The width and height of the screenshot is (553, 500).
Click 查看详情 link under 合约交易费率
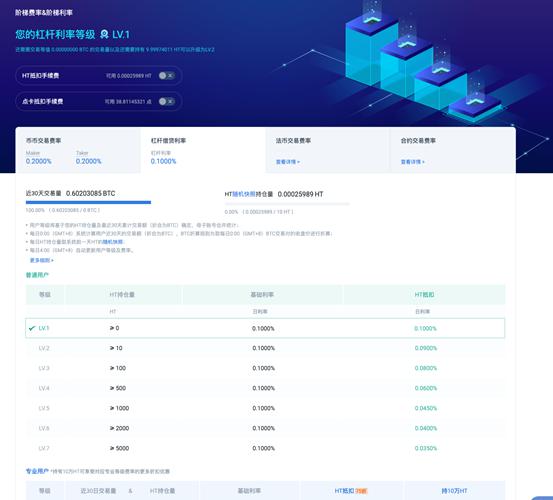[x=413, y=162]
